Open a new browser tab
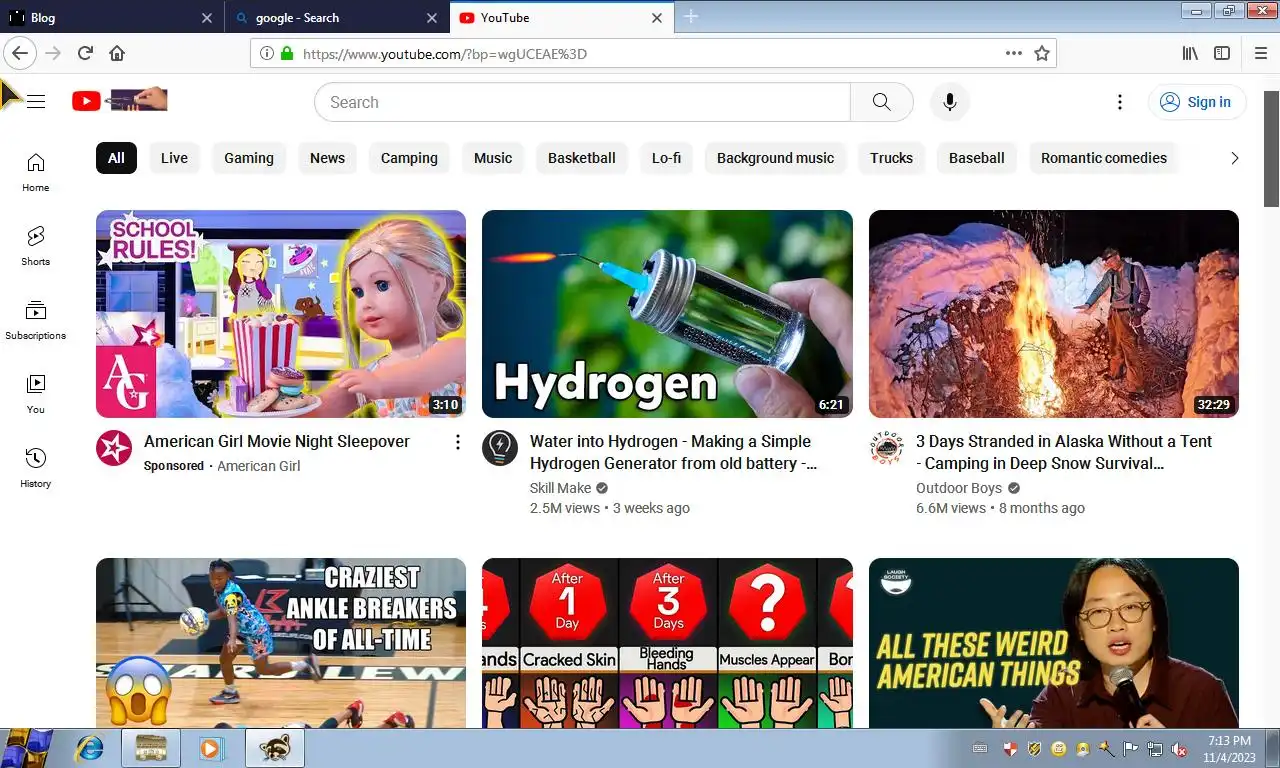1280x768 pixels. (691, 17)
